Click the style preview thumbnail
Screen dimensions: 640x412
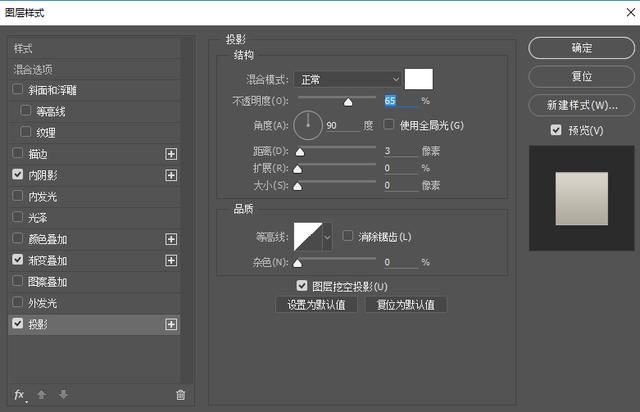[581, 198]
